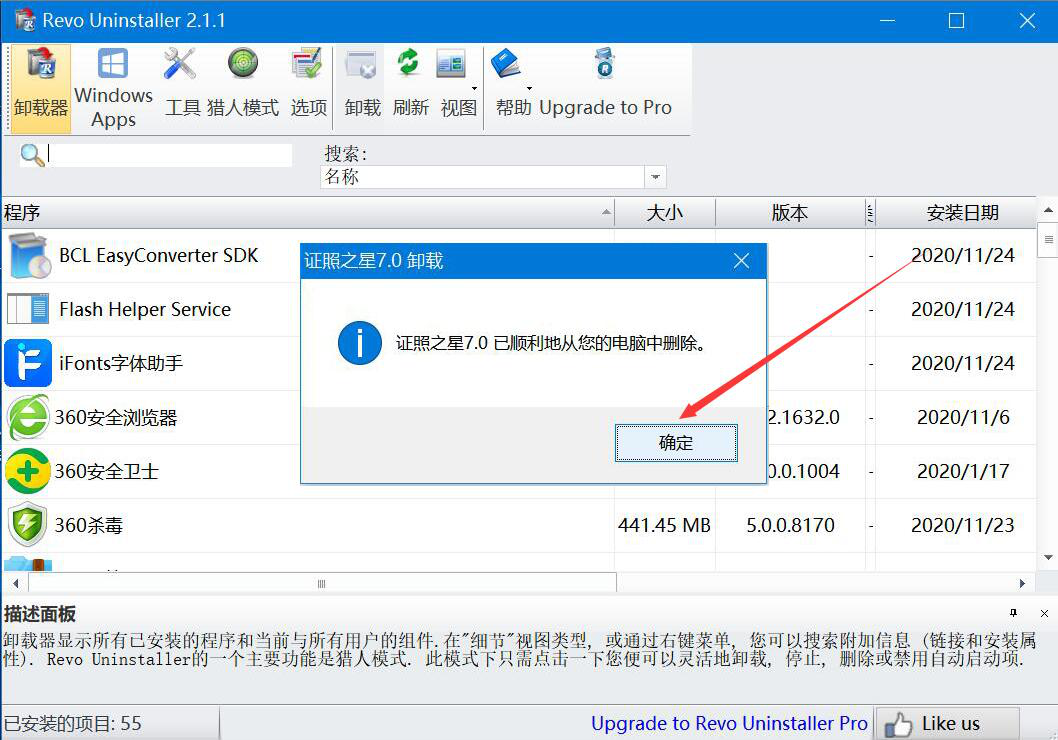Click 360杀毒 shield icon
This screenshot has width=1058, height=740.
pos(28,524)
